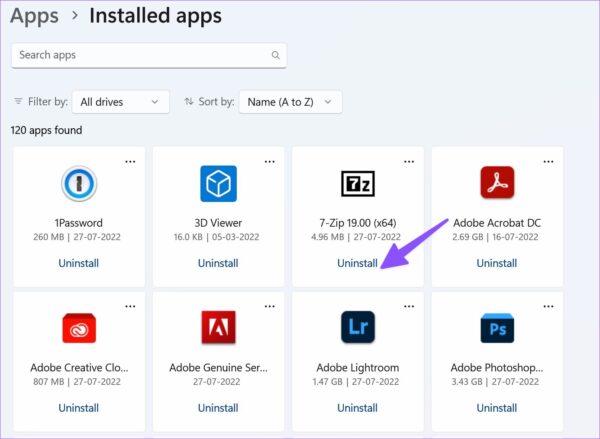
Task: Click the 7-Zip app icon
Action: pos(358,184)
